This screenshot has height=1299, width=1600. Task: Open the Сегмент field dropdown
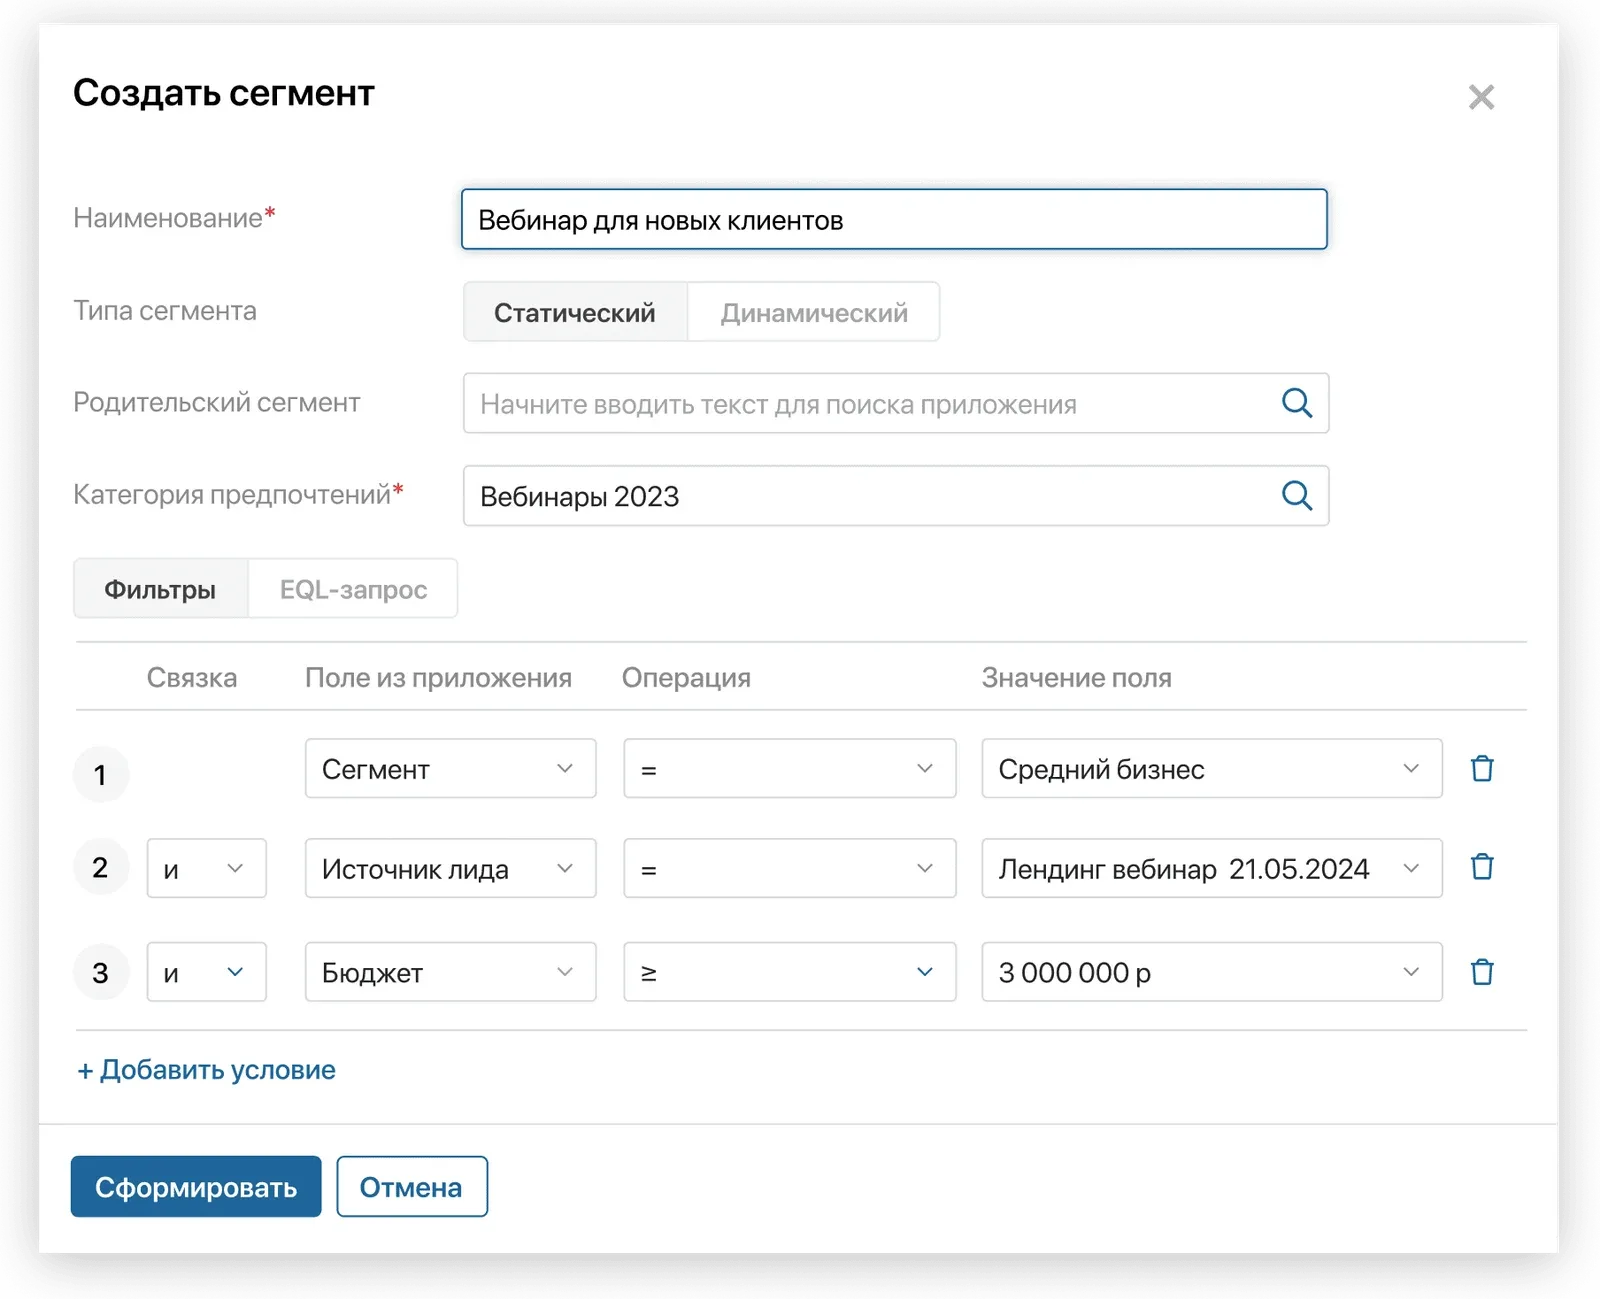(450, 769)
